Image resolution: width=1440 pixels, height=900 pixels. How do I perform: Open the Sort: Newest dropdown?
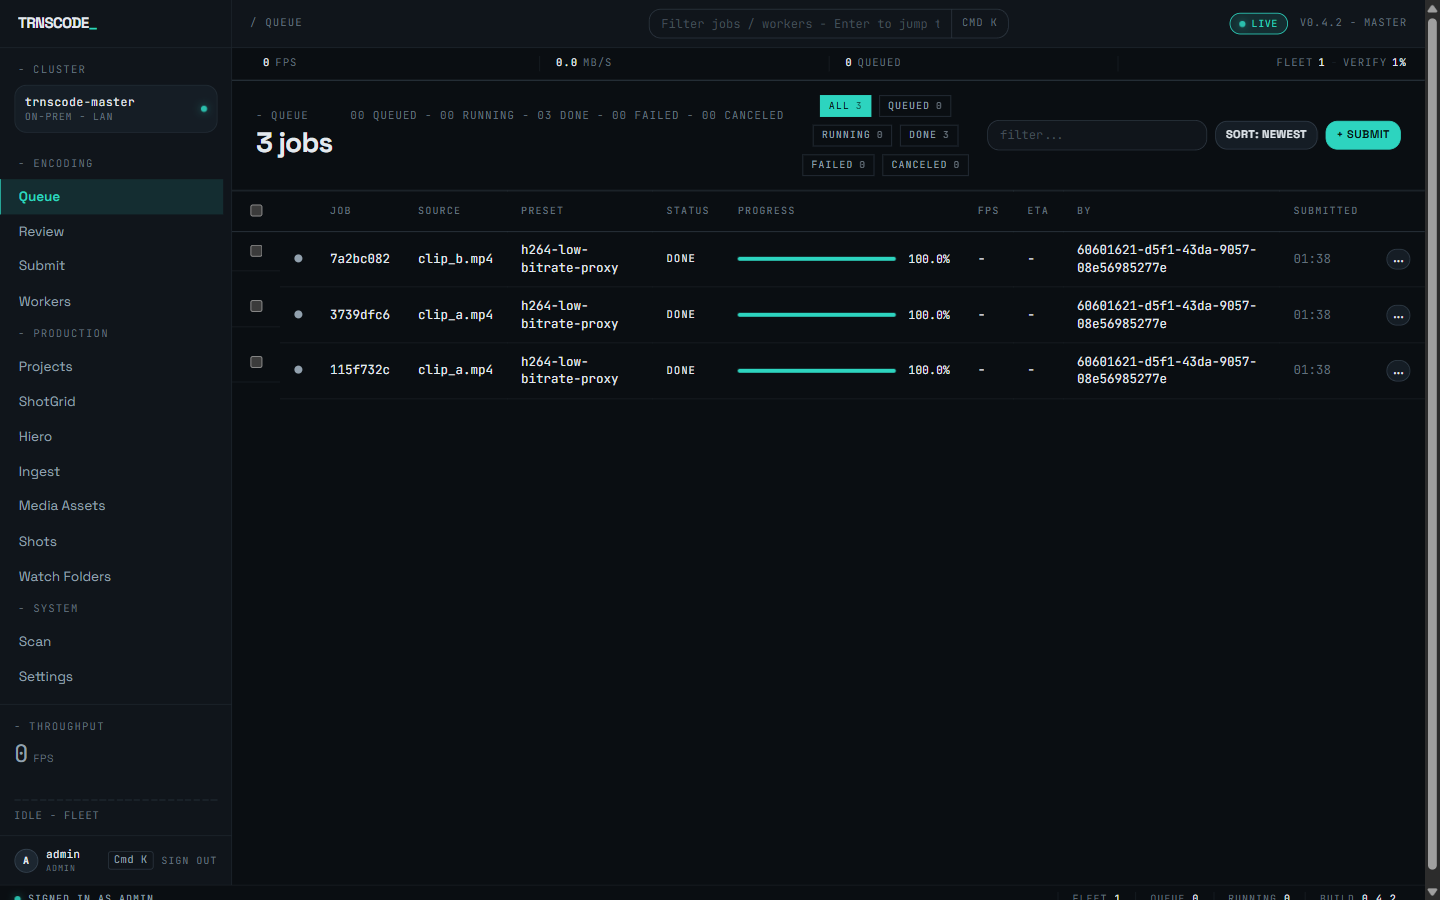1266,135
